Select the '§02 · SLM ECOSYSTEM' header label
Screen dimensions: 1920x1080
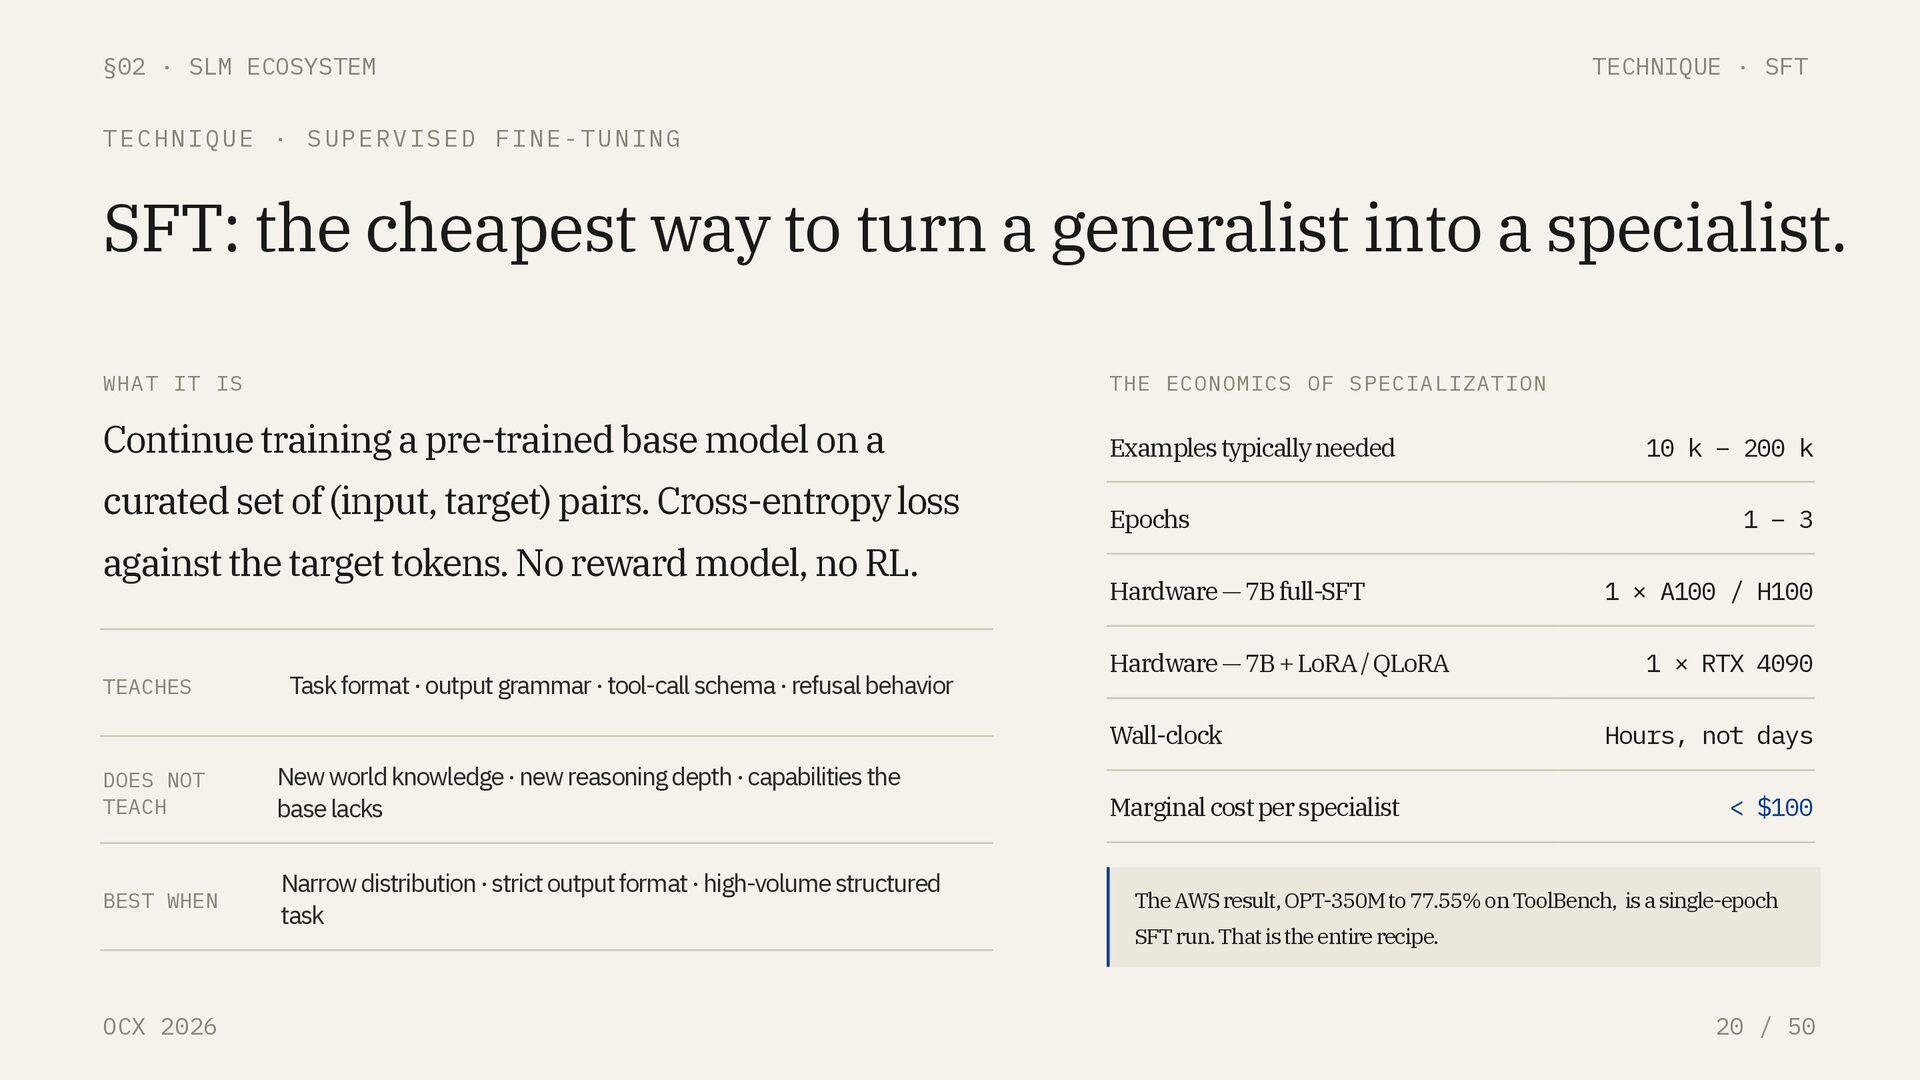[x=239, y=67]
